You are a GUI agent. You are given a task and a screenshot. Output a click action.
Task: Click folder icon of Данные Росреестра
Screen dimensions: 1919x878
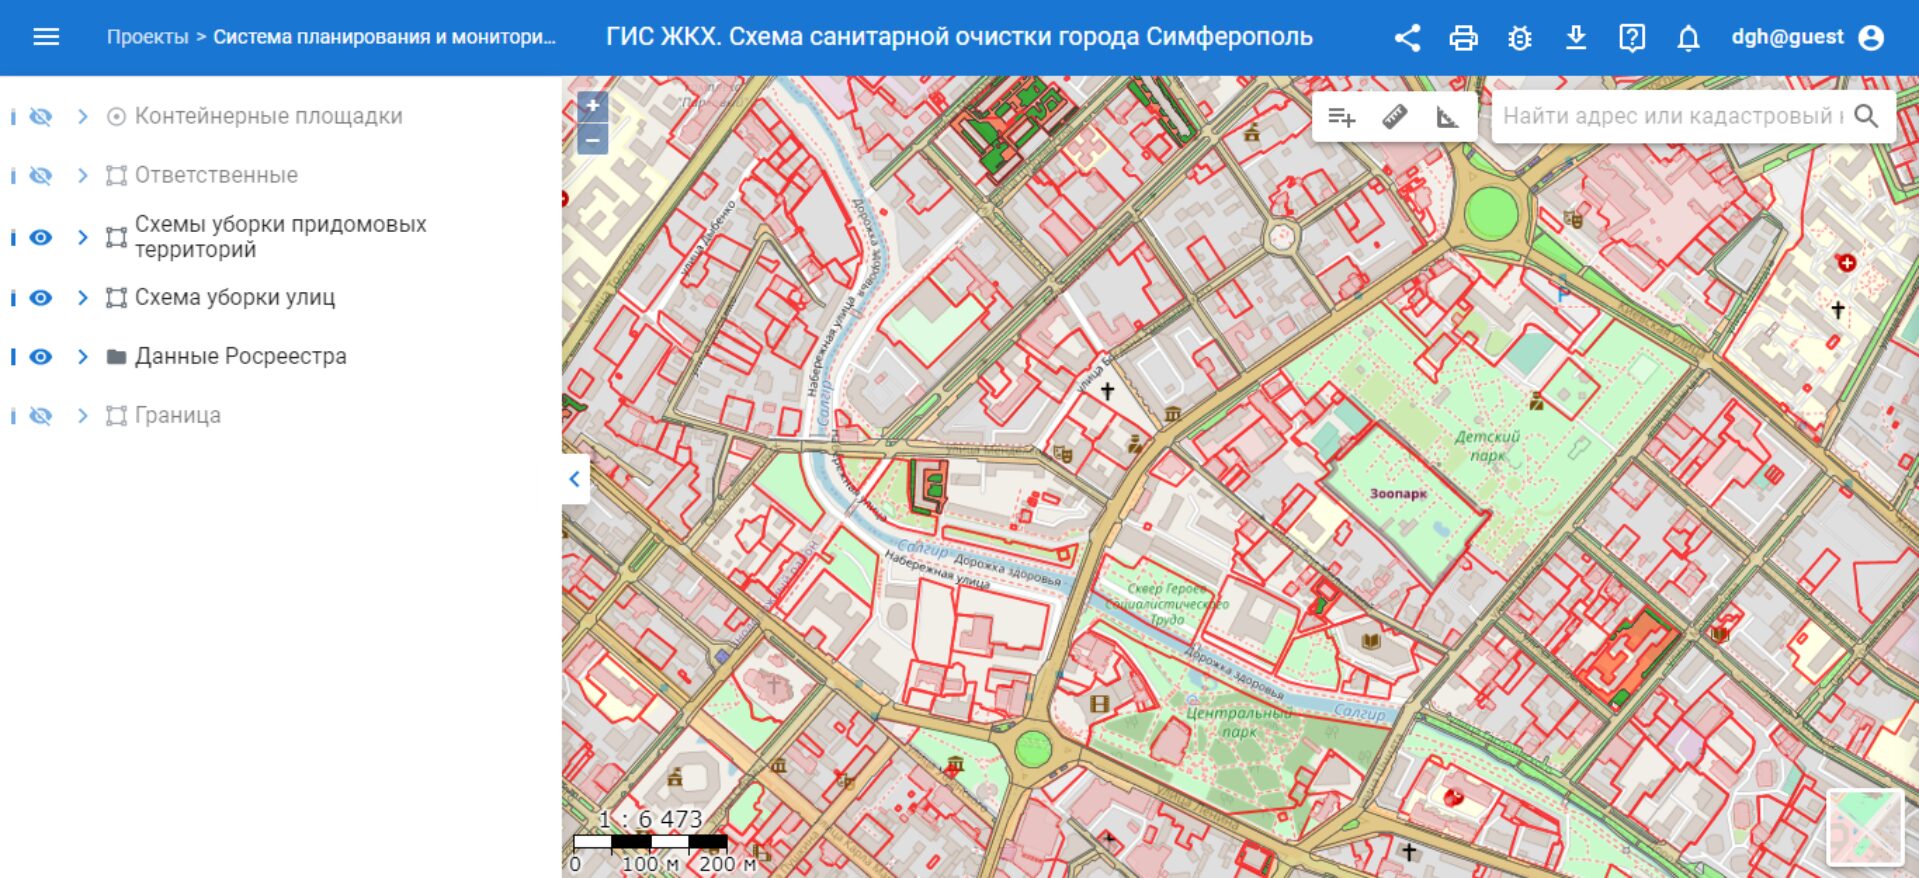point(116,356)
